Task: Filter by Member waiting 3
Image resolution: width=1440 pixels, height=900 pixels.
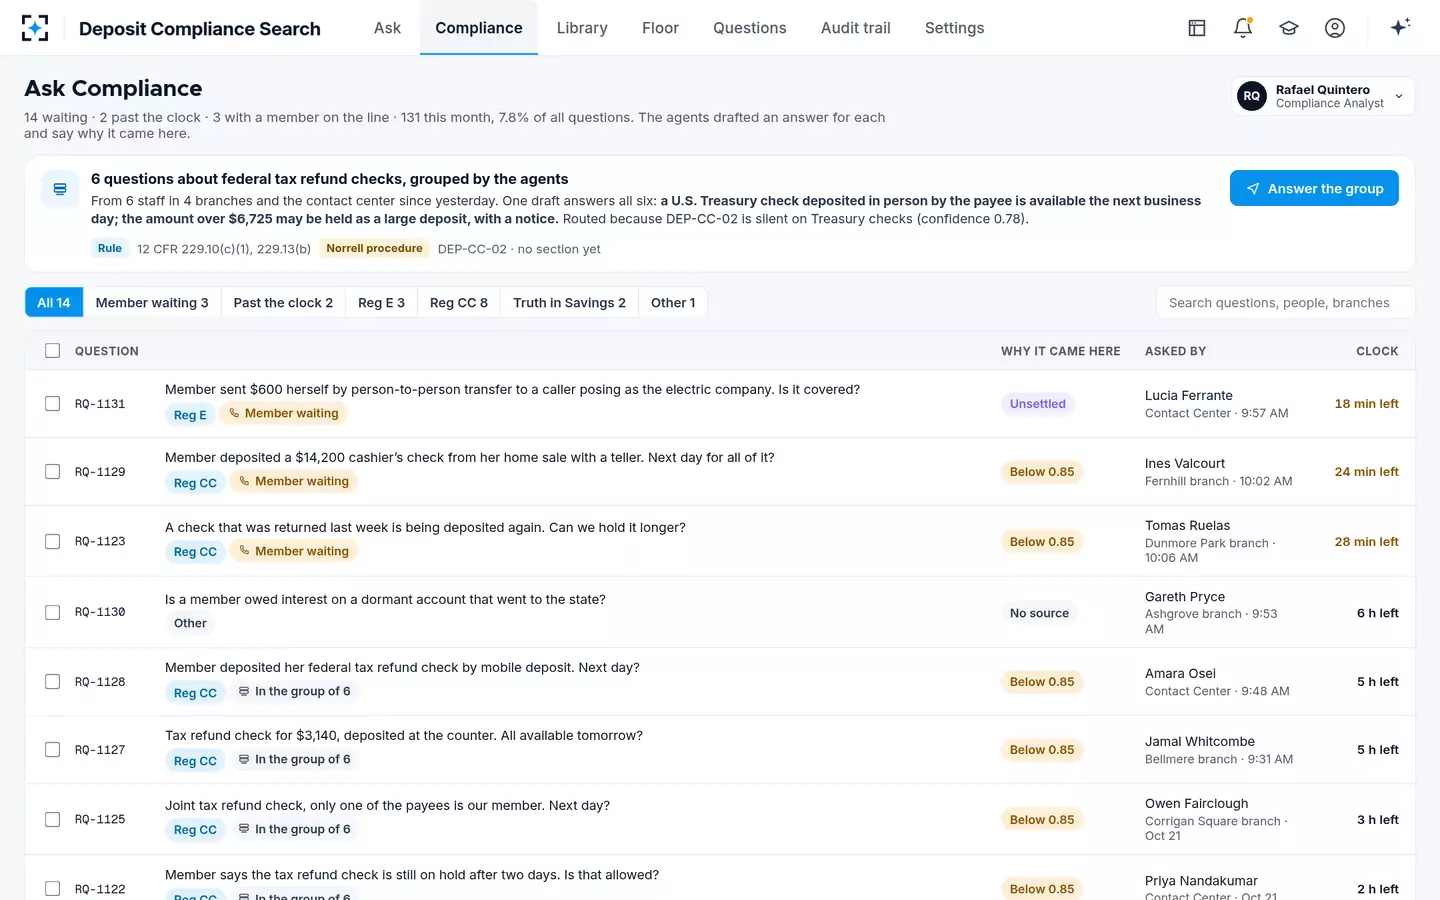Action: point(152,303)
